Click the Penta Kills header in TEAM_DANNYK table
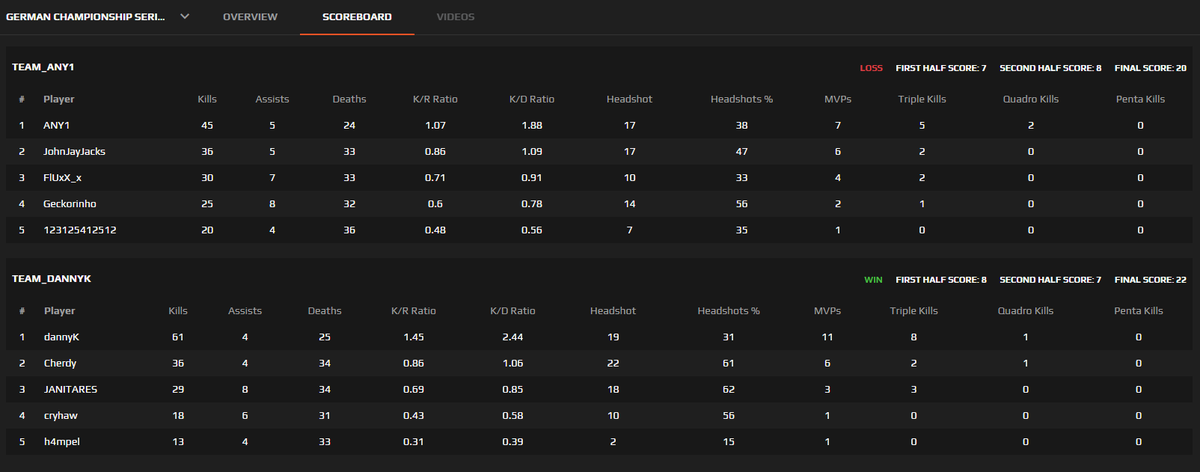 click(x=1138, y=312)
